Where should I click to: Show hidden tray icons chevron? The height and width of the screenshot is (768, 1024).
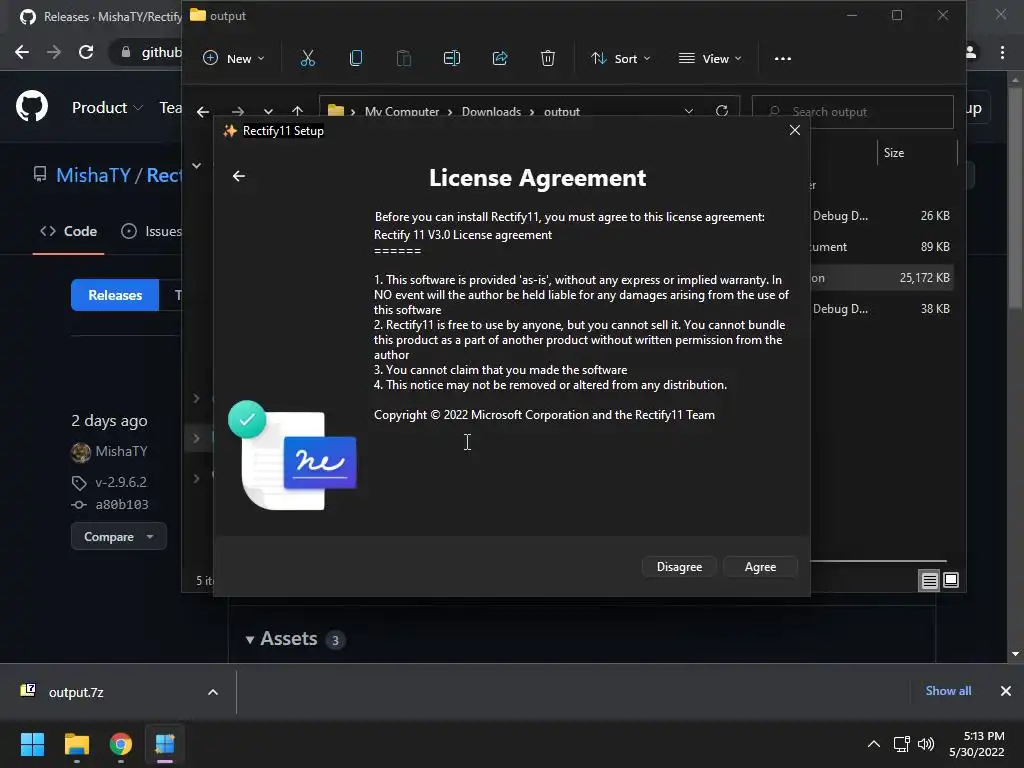[874, 744]
